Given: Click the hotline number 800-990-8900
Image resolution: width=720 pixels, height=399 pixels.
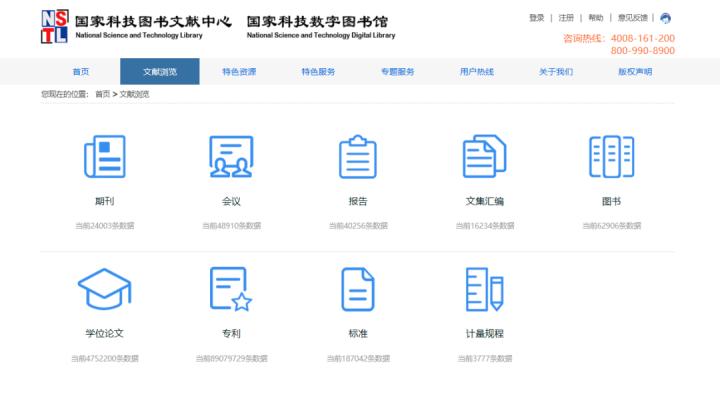Looking at the screenshot, I should (642, 51).
